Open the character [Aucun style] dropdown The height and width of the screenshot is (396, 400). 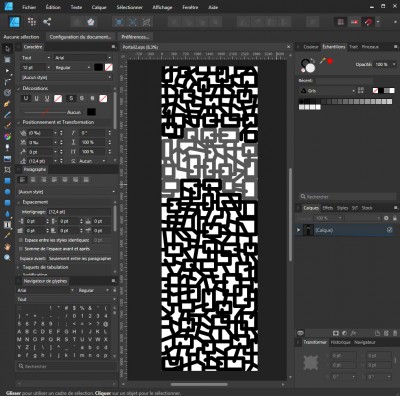point(66,77)
